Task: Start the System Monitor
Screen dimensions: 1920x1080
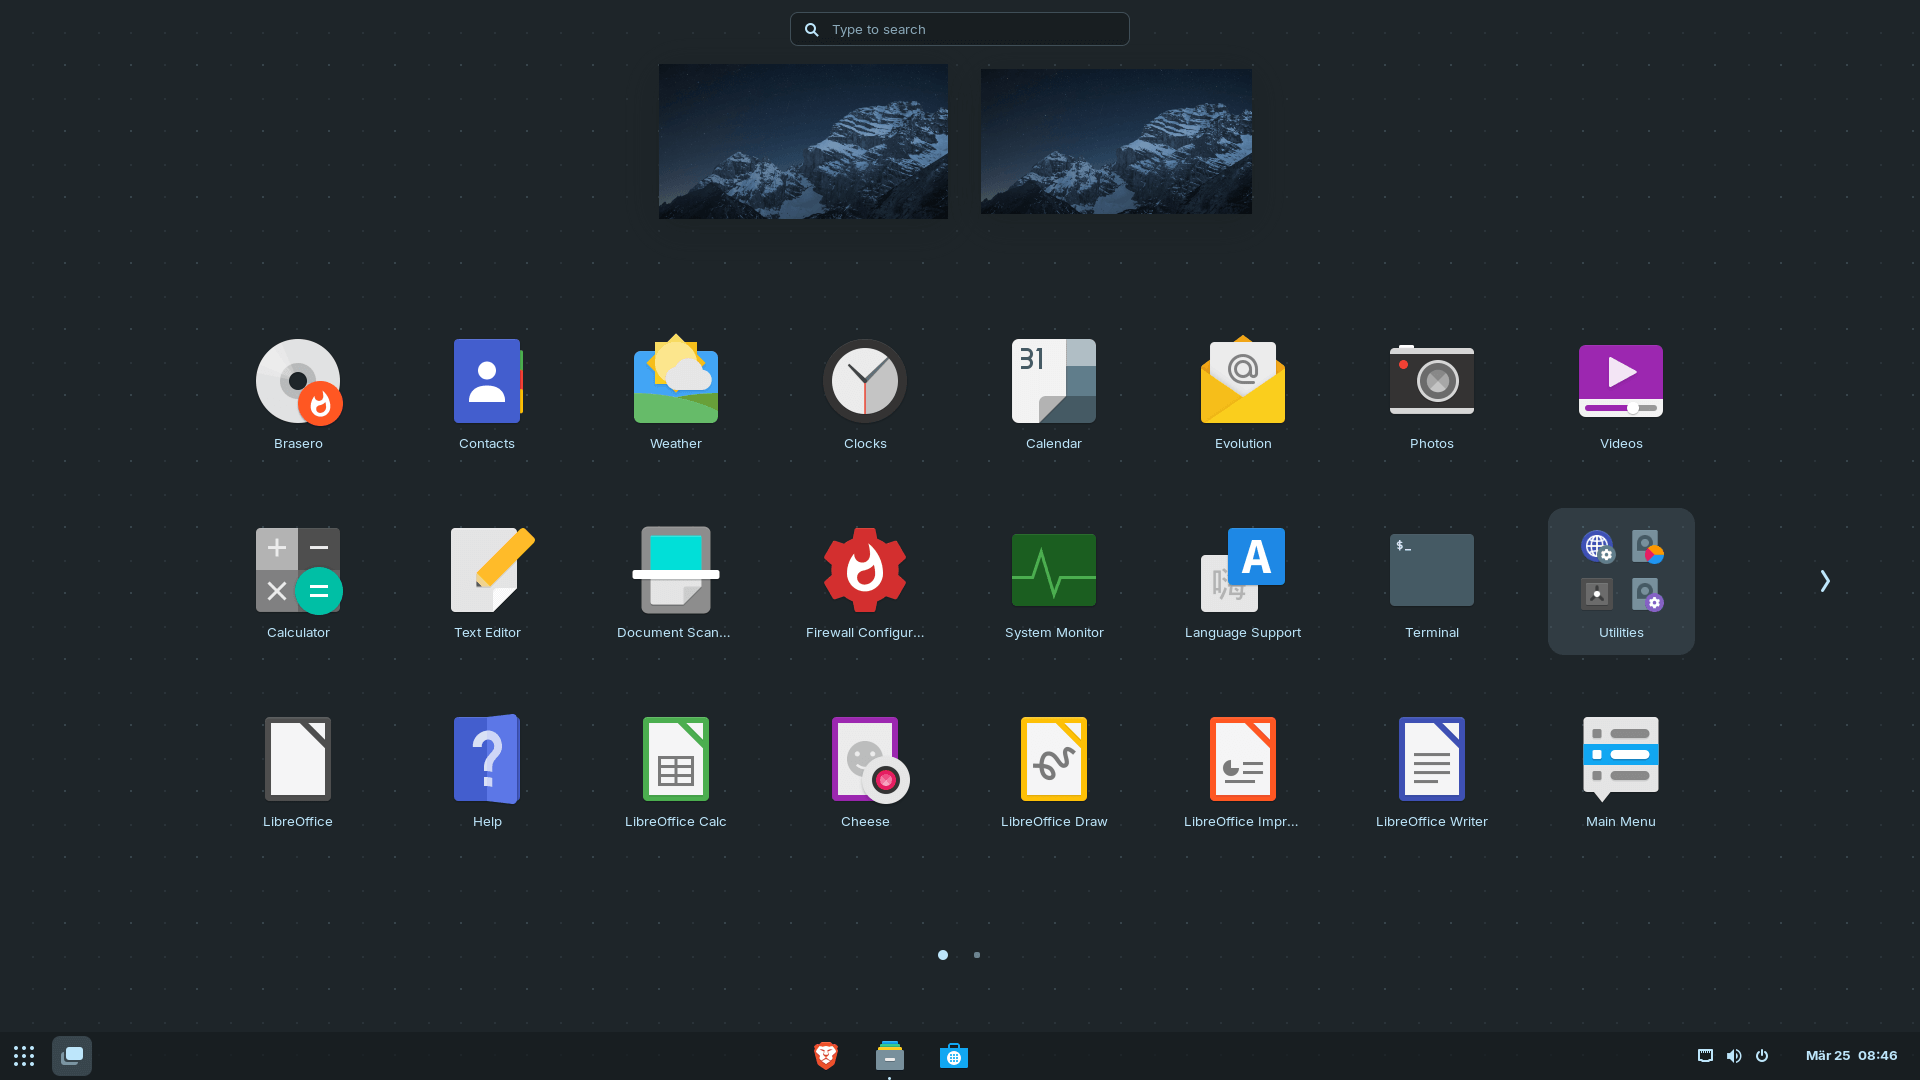Action: pos(1054,570)
